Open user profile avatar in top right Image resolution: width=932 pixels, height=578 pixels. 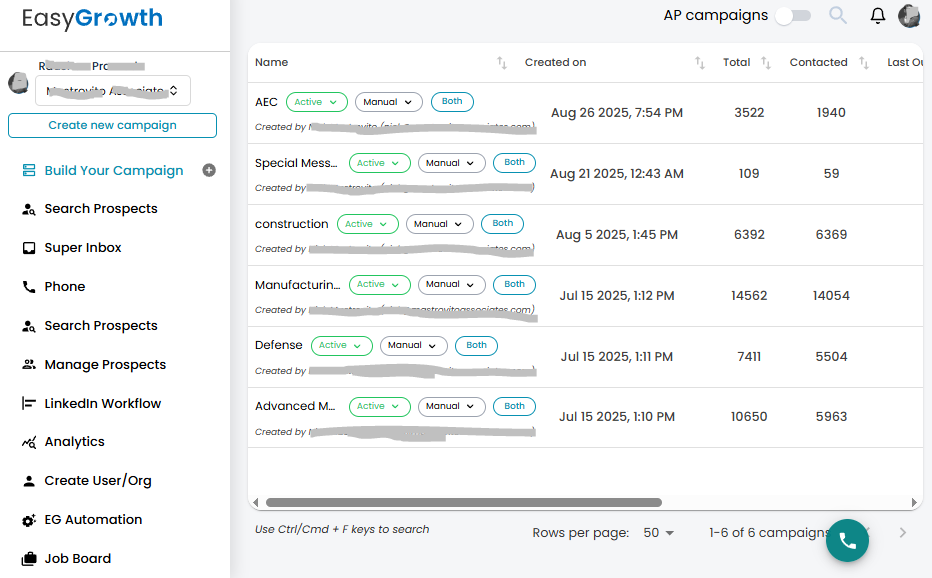pos(909,15)
